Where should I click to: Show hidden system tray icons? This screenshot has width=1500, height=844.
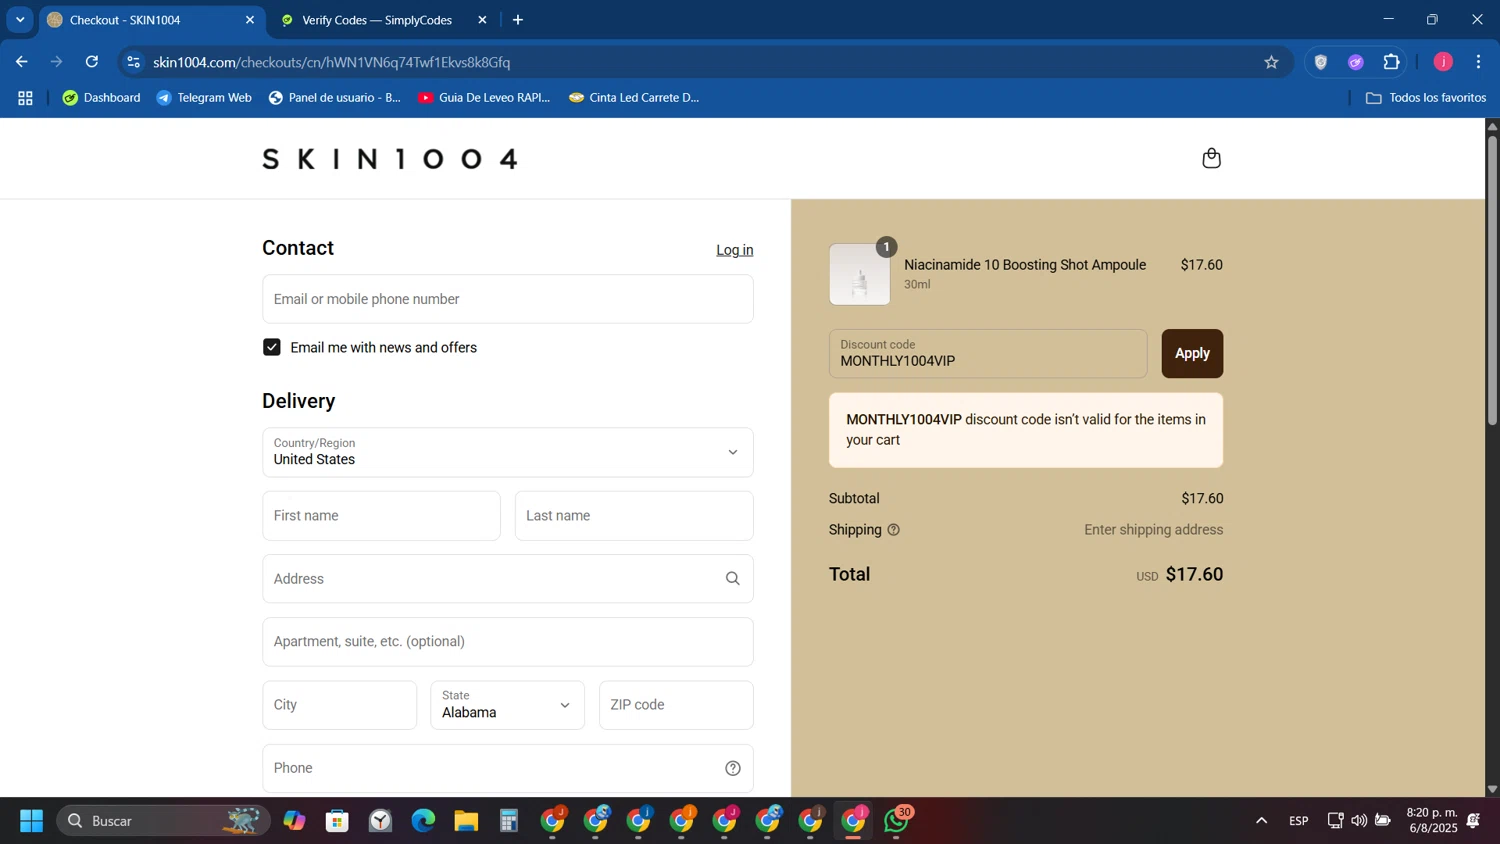point(1261,821)
